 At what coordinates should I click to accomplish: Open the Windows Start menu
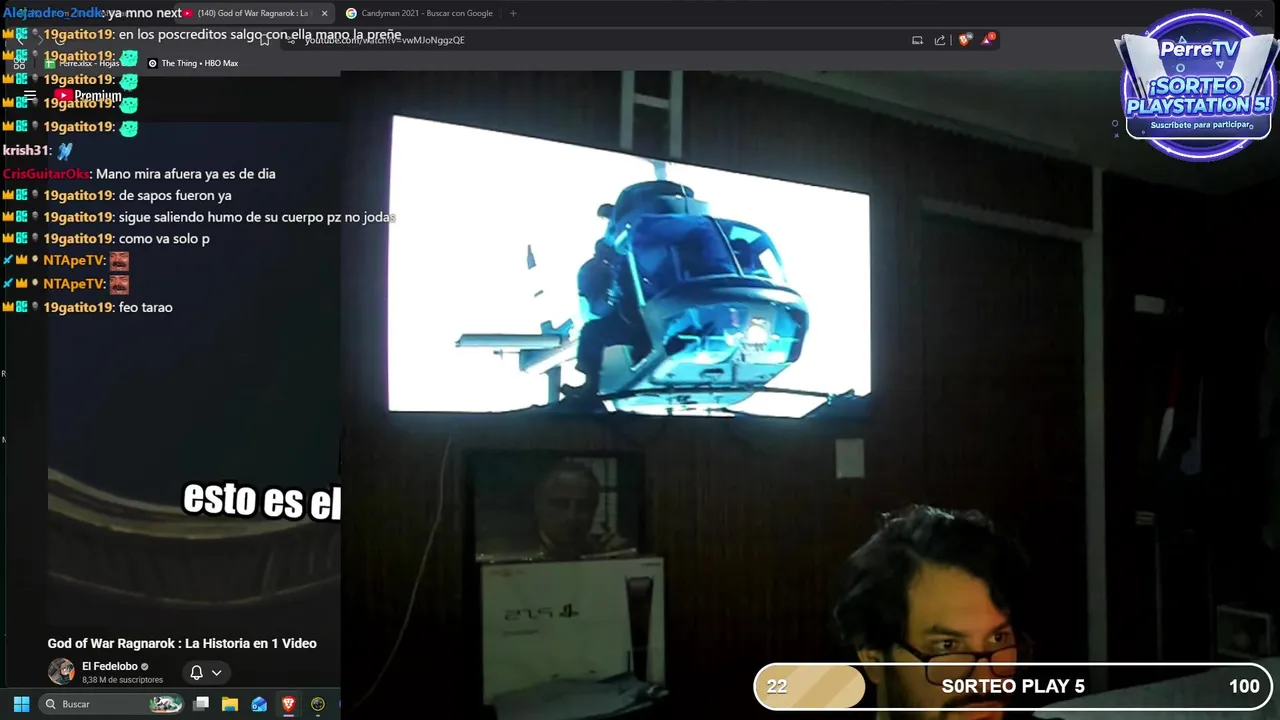point(21,704)
